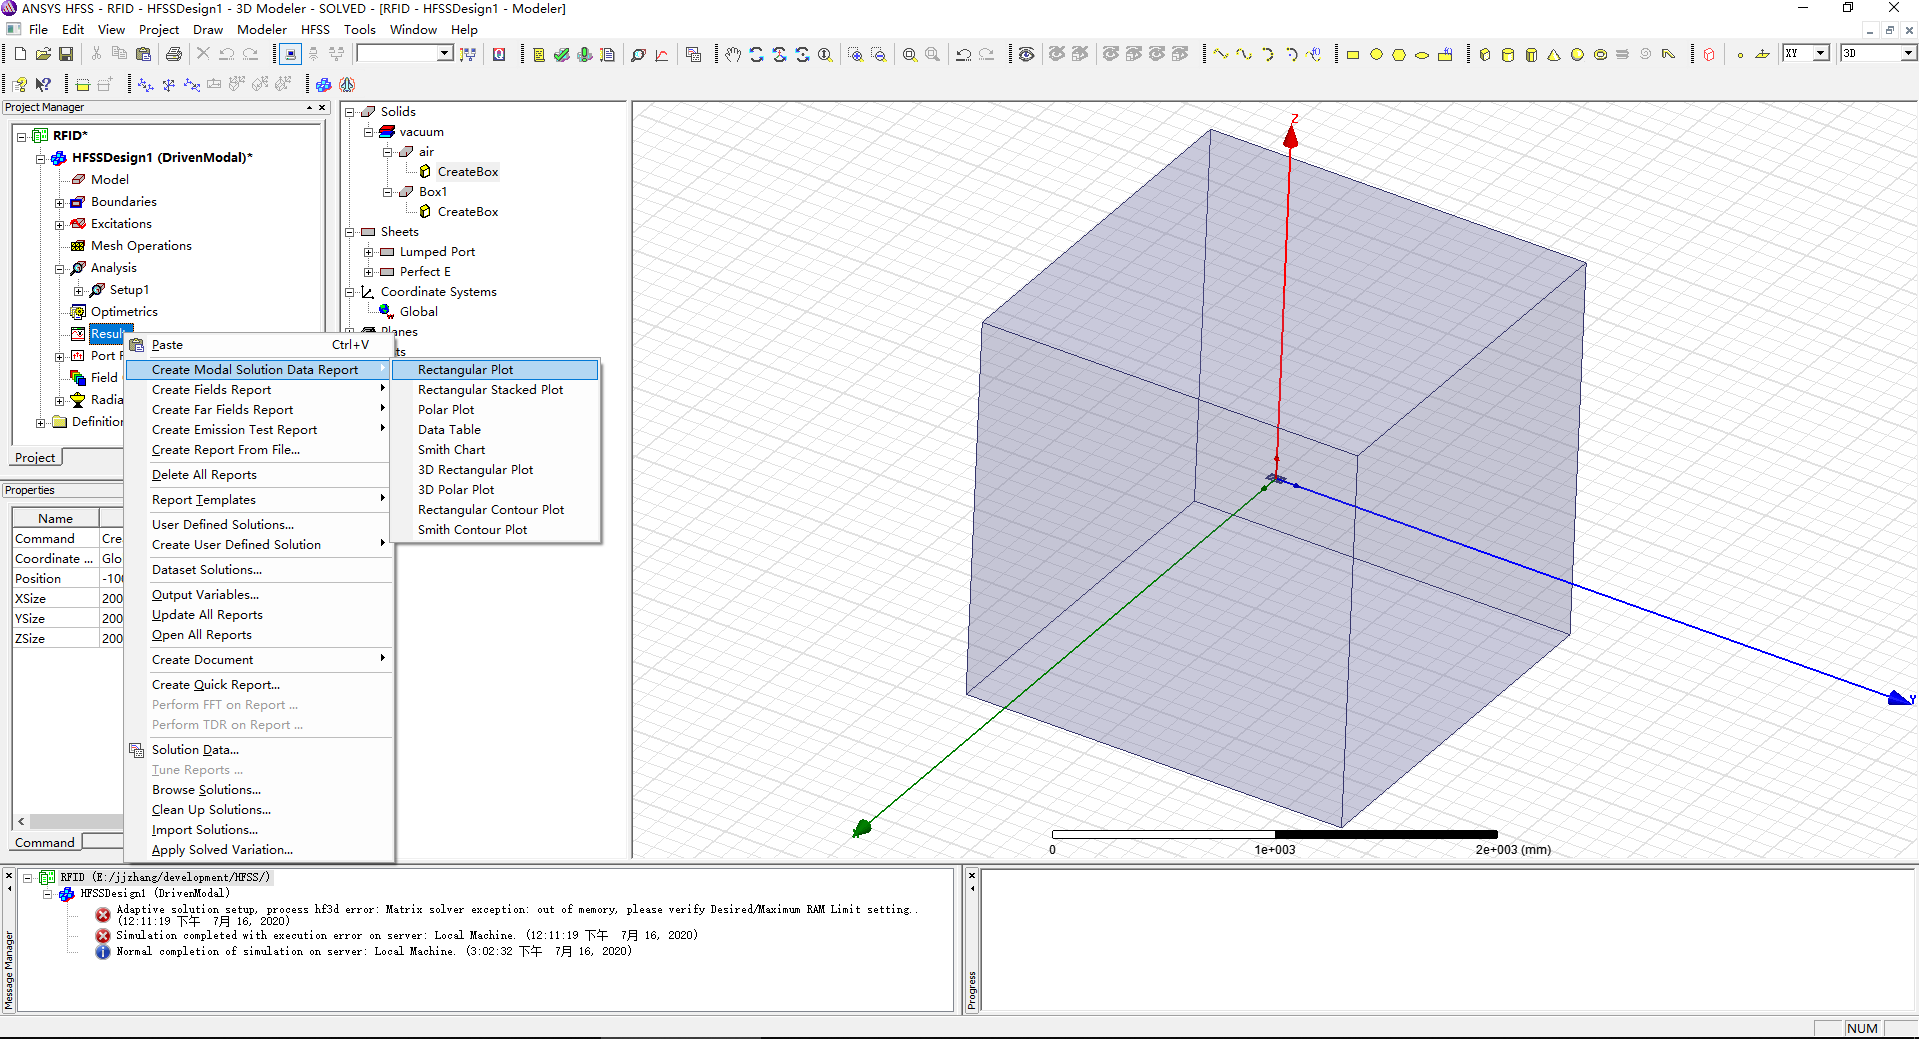Click the Print icon in the toolbar
This screenshot has height=1039, width=1919.
(x=174, y=54)
